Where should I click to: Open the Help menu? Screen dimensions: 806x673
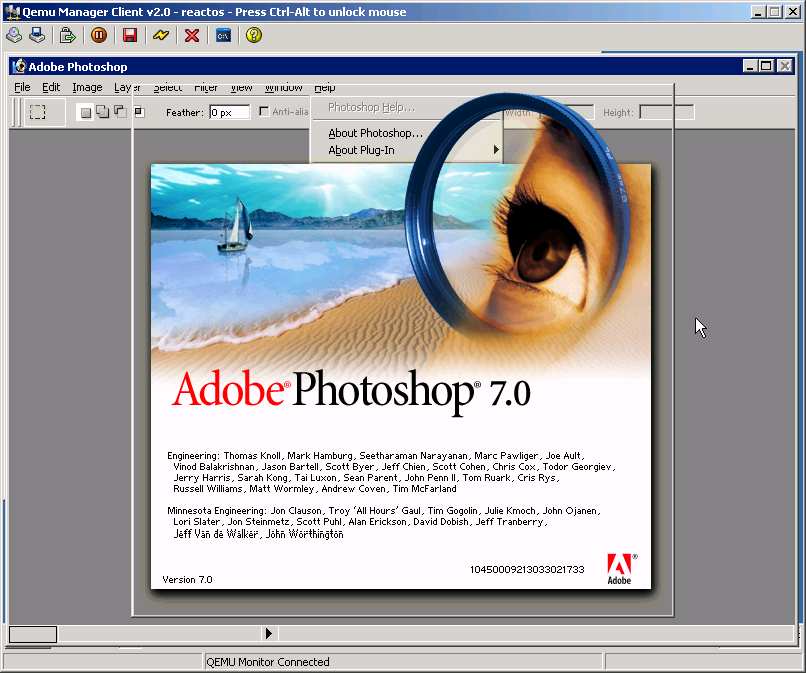pos(324,87)
